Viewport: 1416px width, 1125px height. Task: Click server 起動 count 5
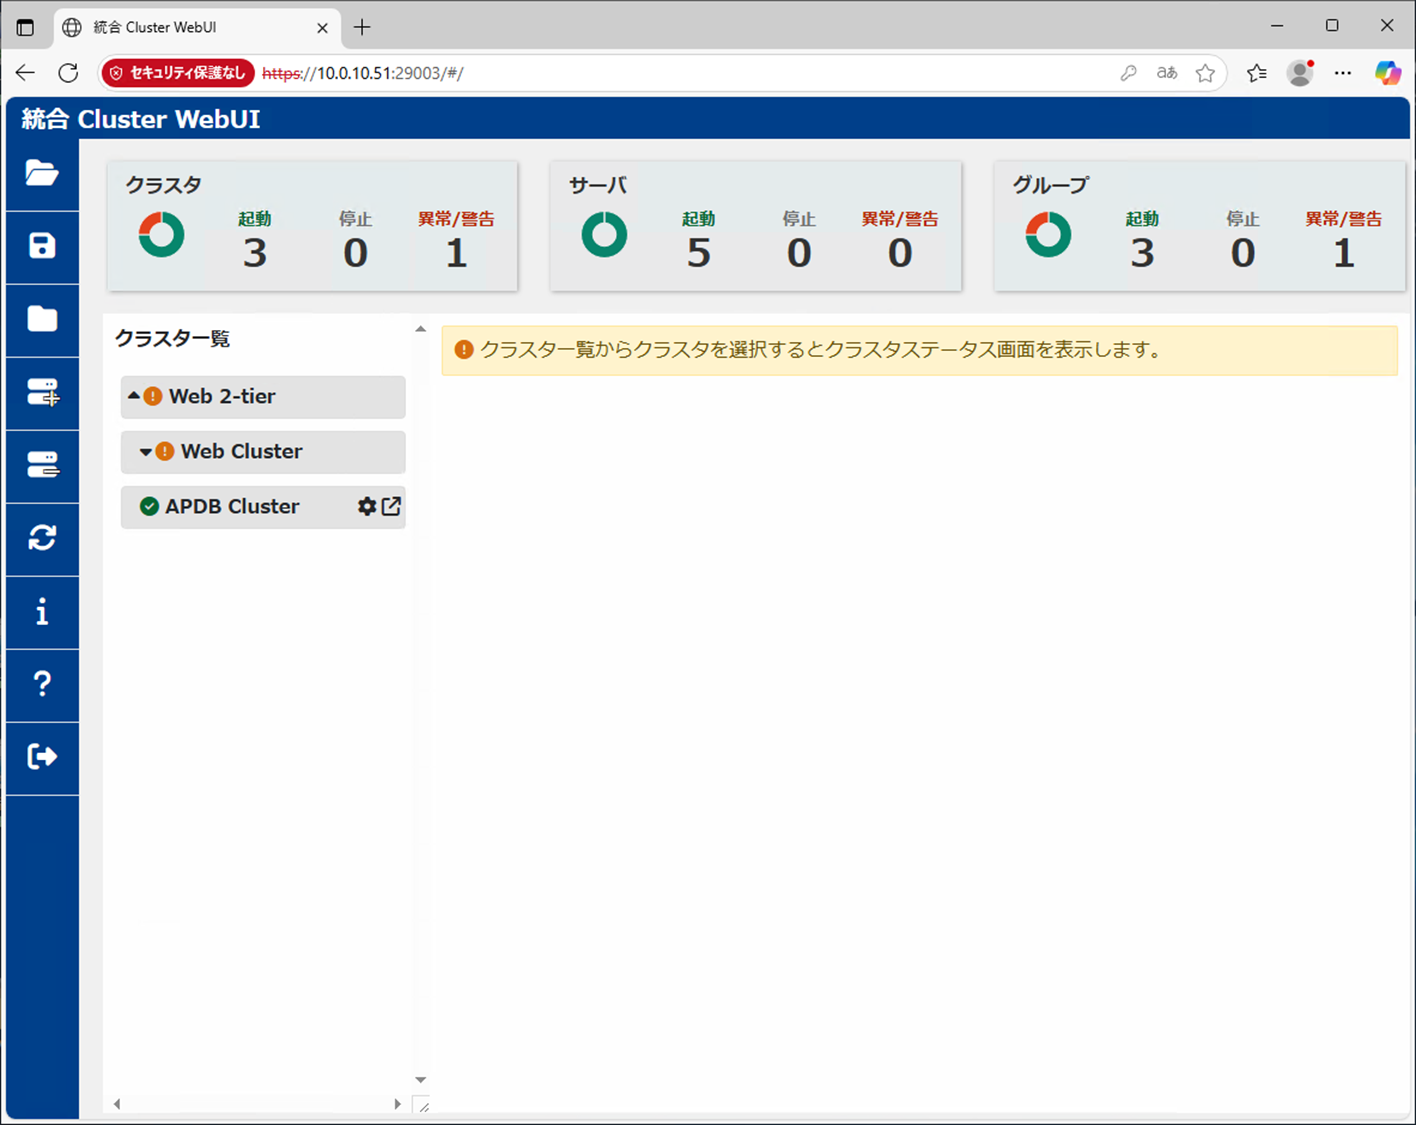698,253
